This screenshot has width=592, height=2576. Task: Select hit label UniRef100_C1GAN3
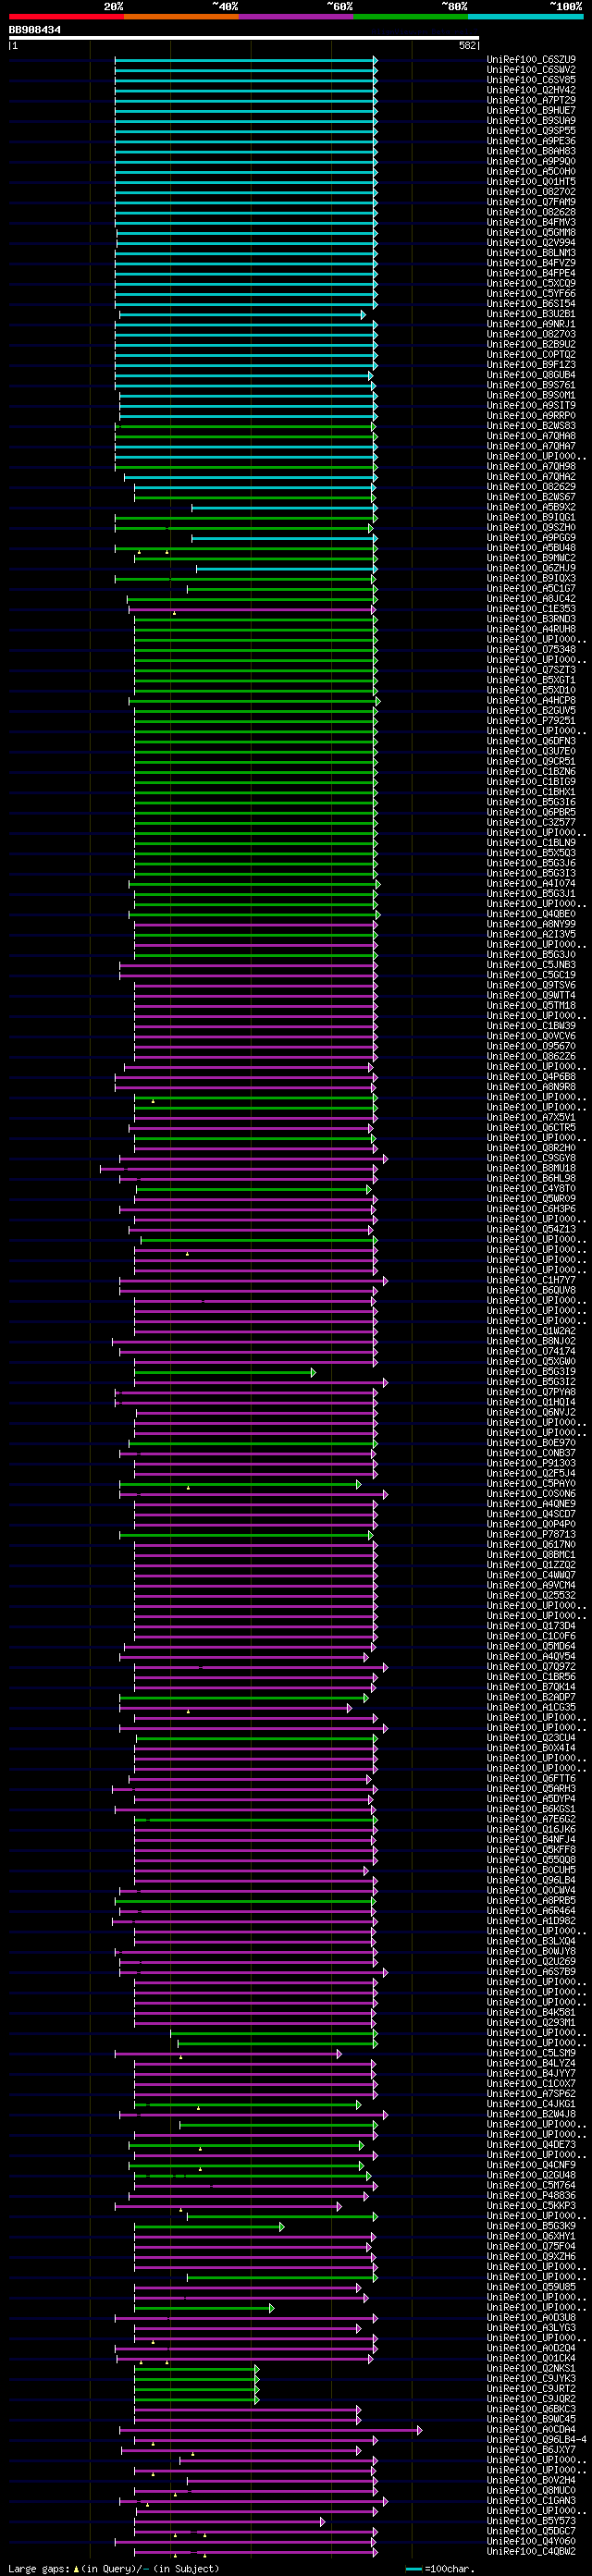pyautogui.click(x=531, y=2500)
